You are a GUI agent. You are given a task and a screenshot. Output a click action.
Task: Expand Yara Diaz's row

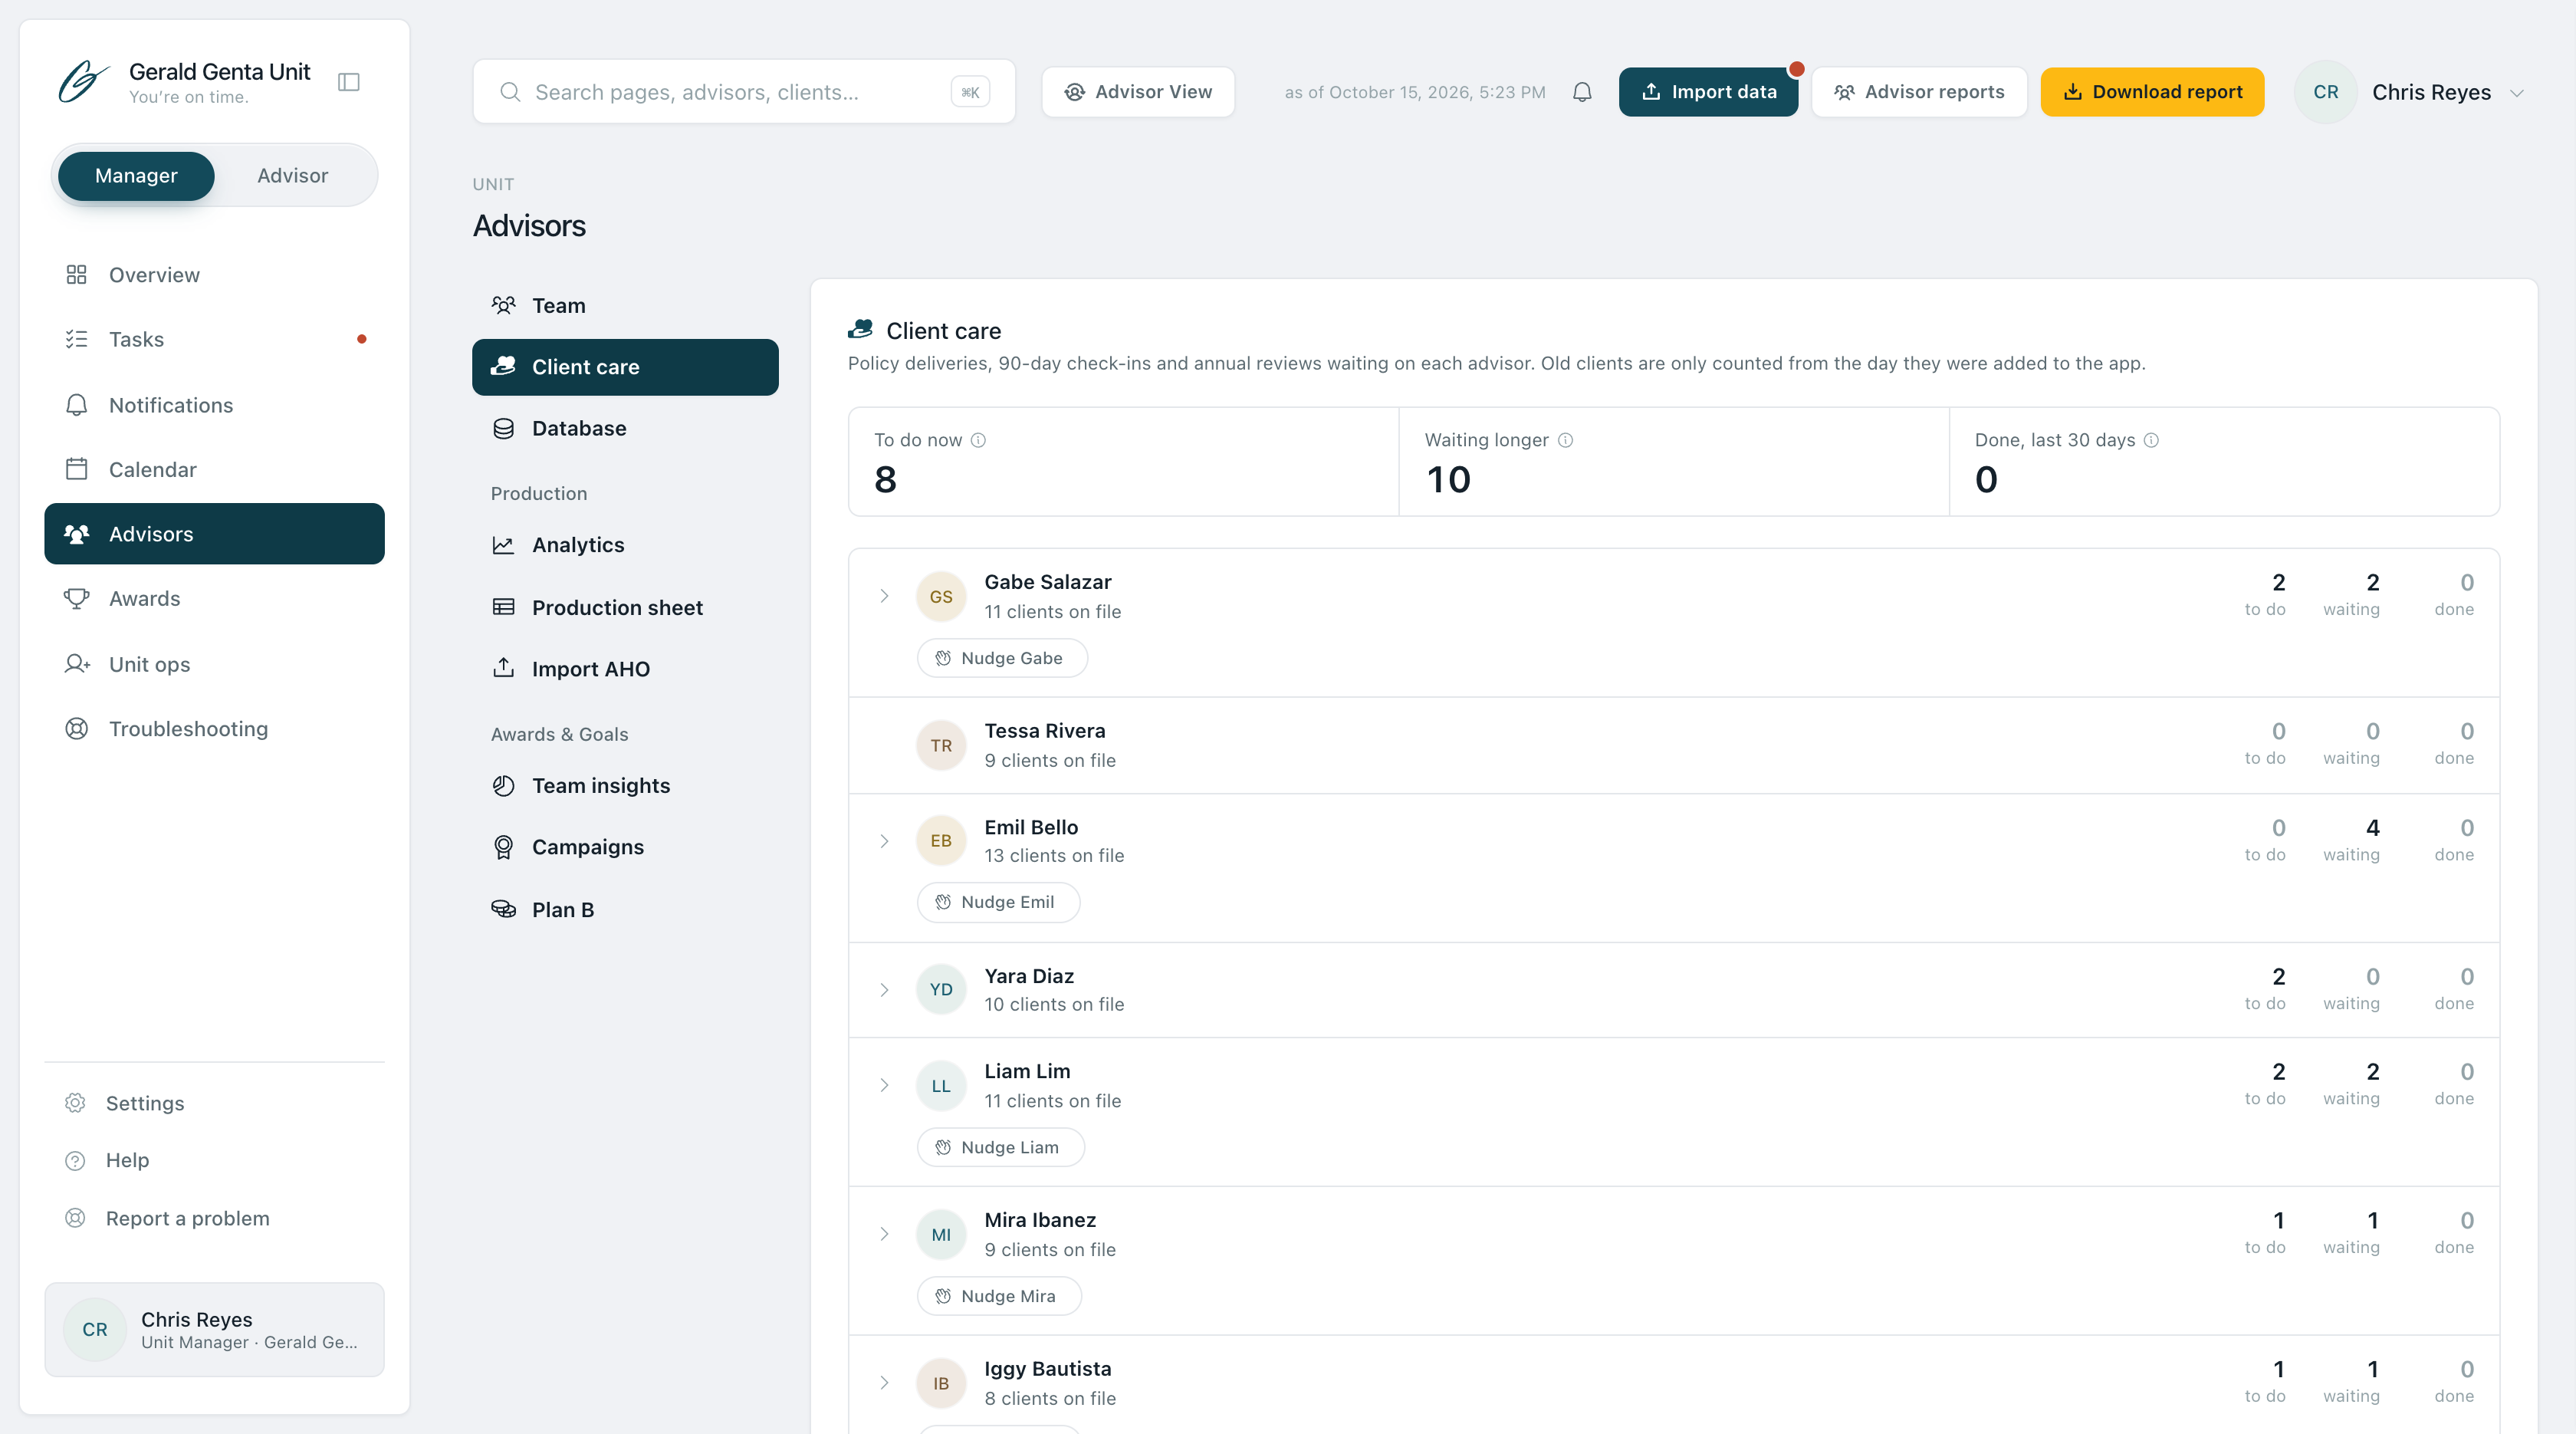coord(884,990)
